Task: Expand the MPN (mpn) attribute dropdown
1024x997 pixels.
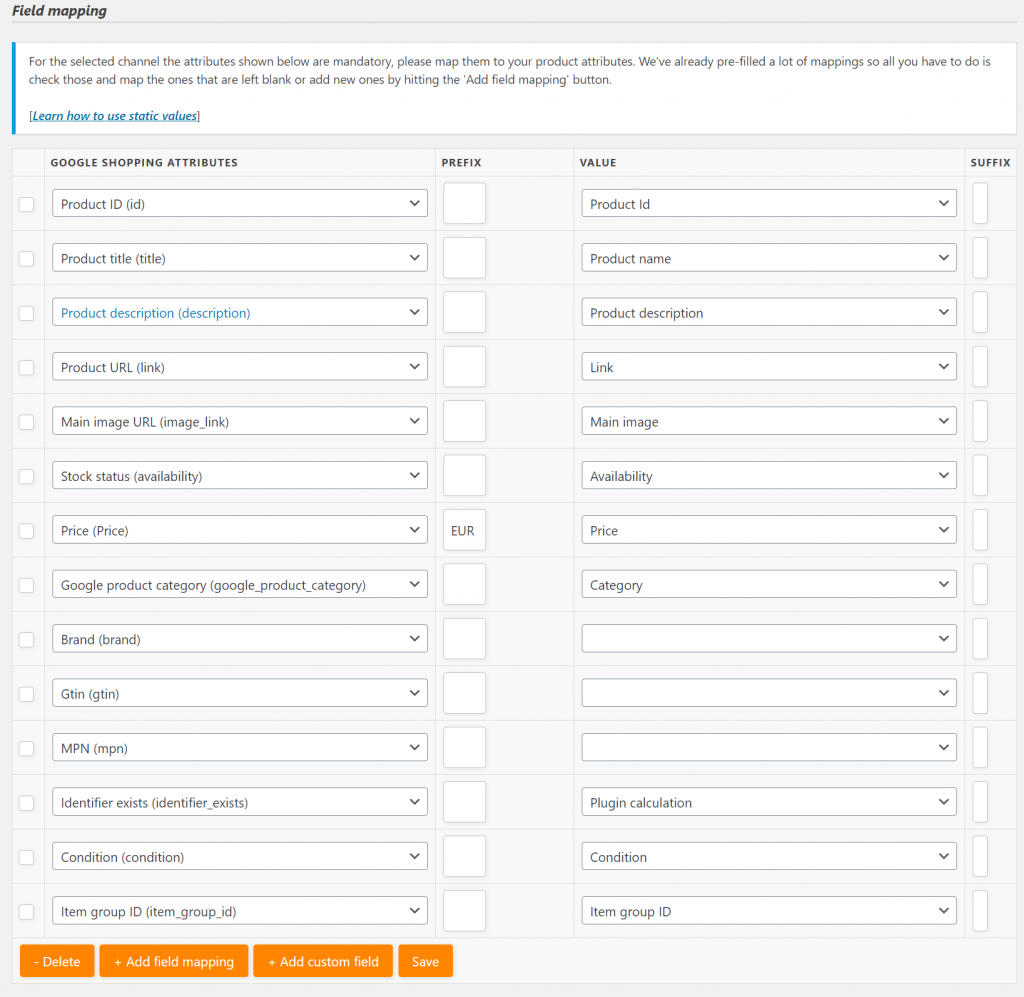Action: [240, 748]
